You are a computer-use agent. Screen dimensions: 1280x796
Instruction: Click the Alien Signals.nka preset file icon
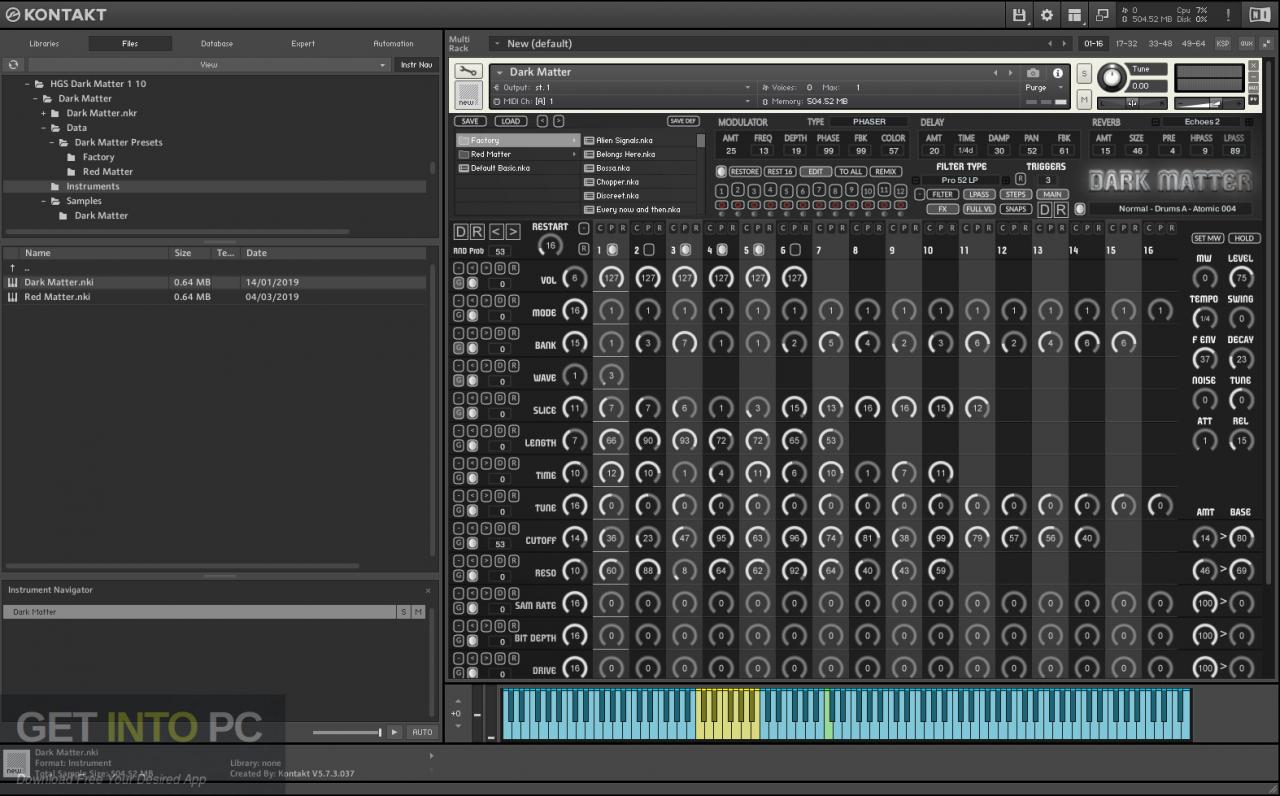589,141
